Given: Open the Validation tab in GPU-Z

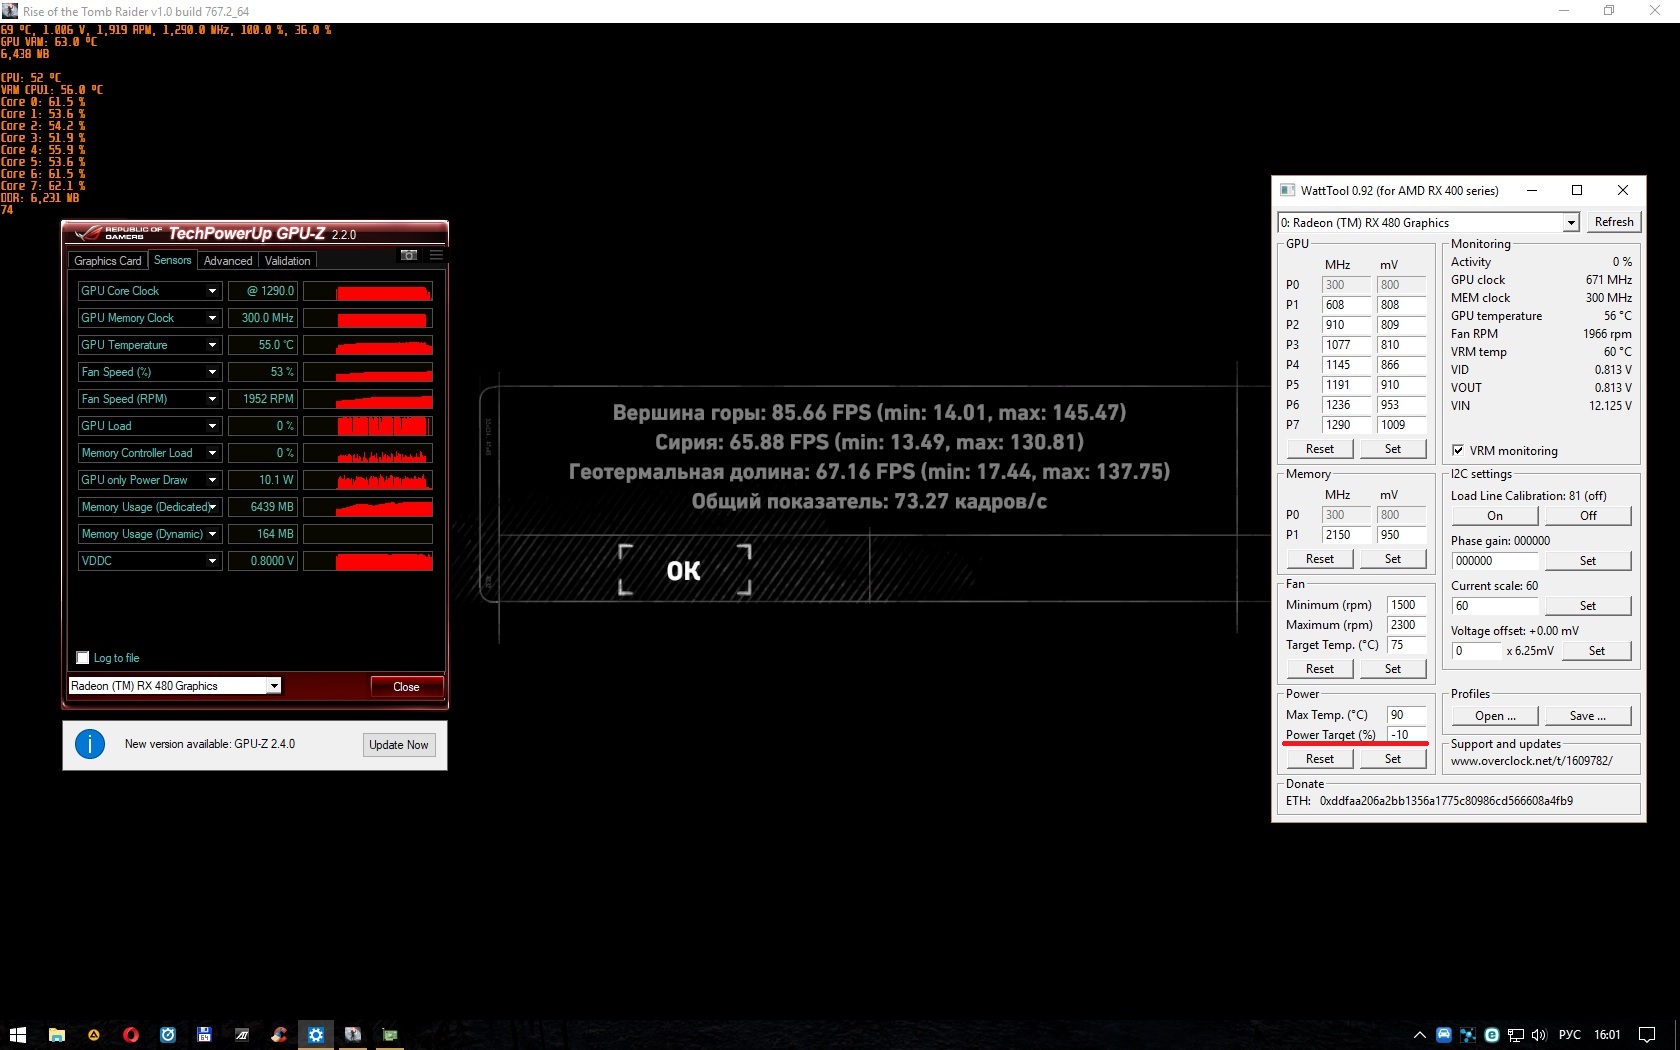Looking at the screenshot, I should click(x=288, y=261).
